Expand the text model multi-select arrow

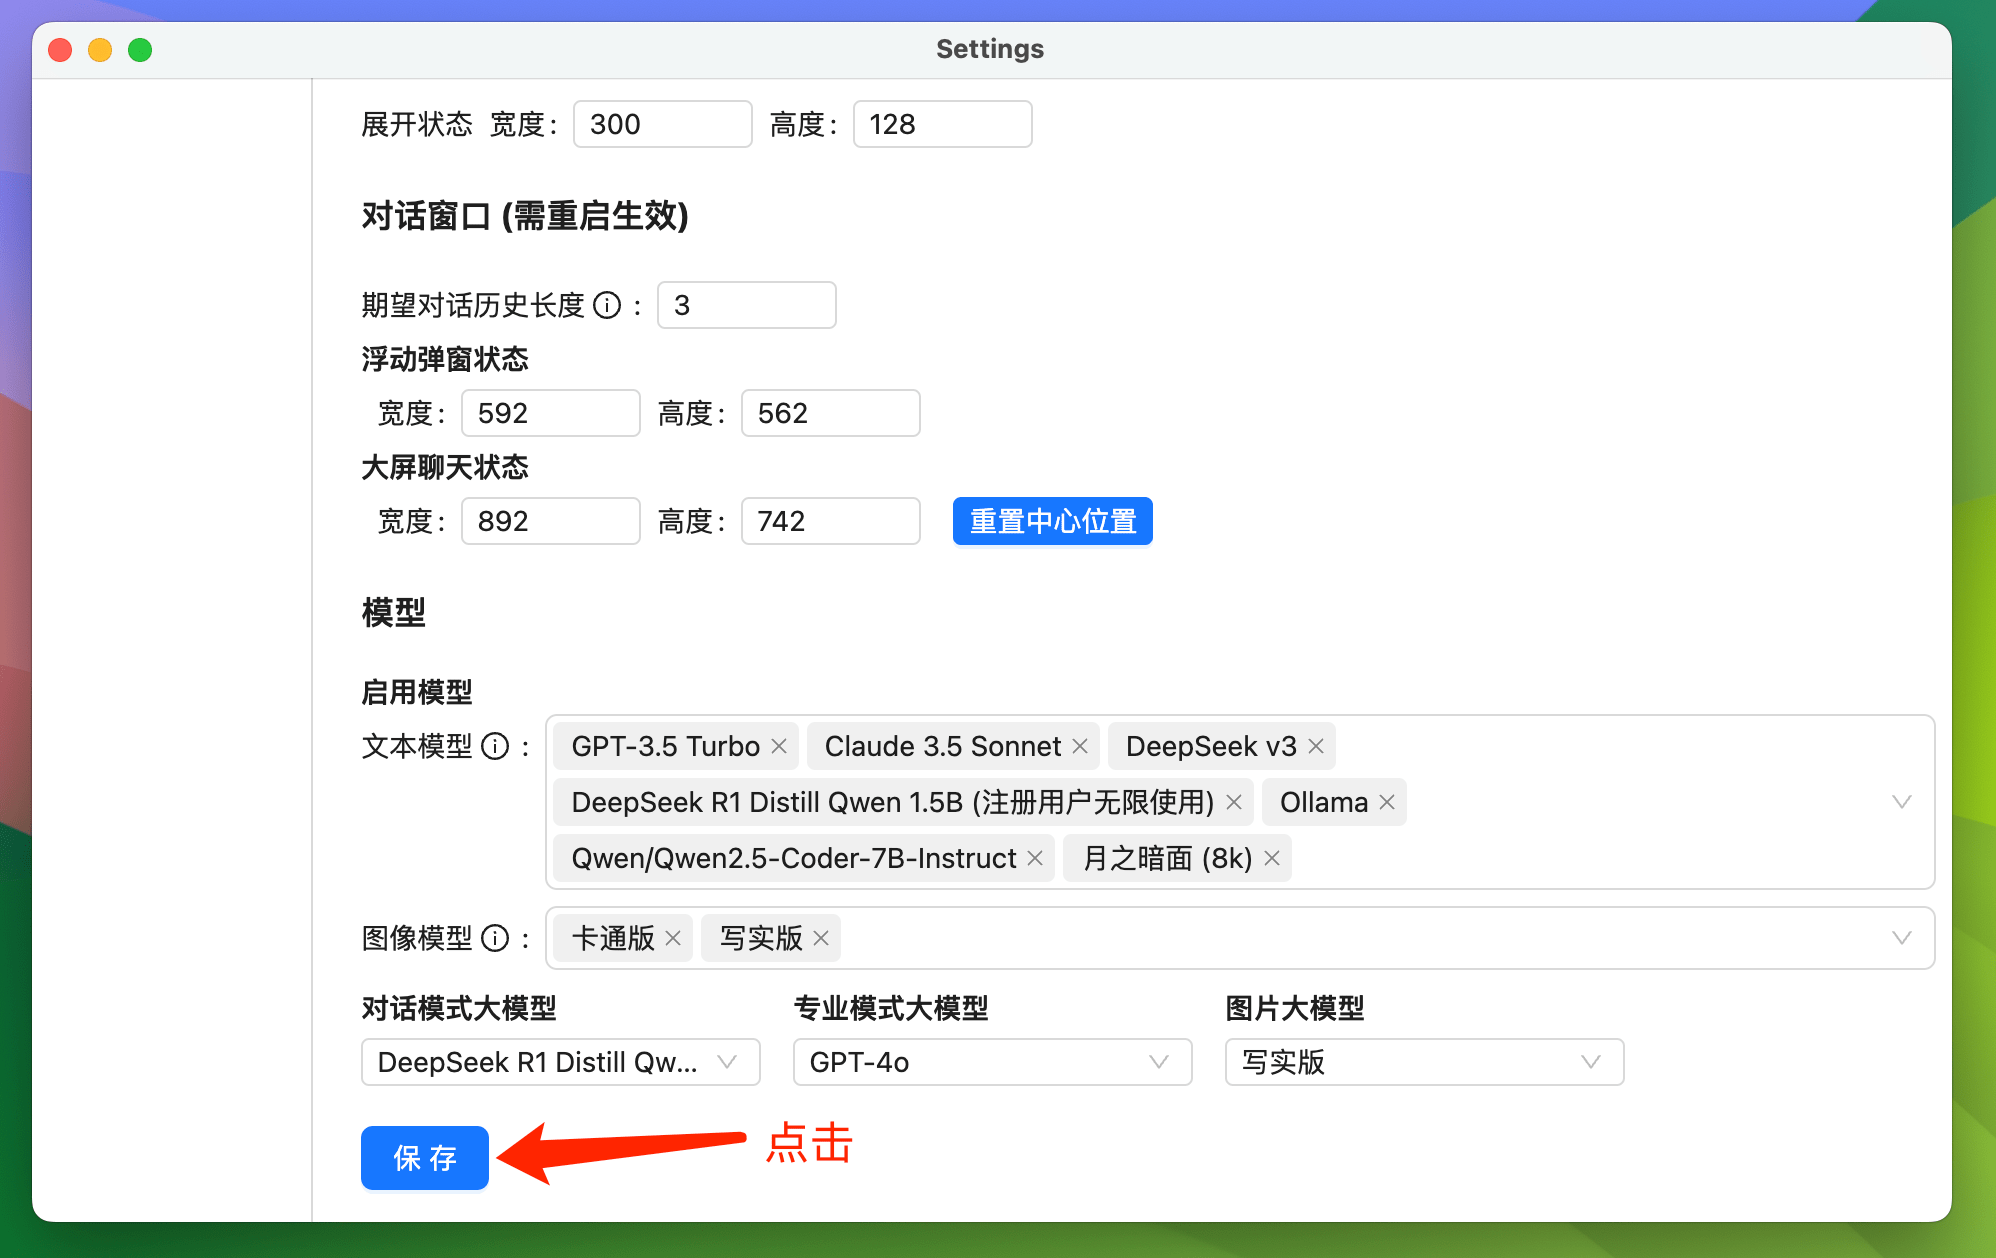point(1902,802)
